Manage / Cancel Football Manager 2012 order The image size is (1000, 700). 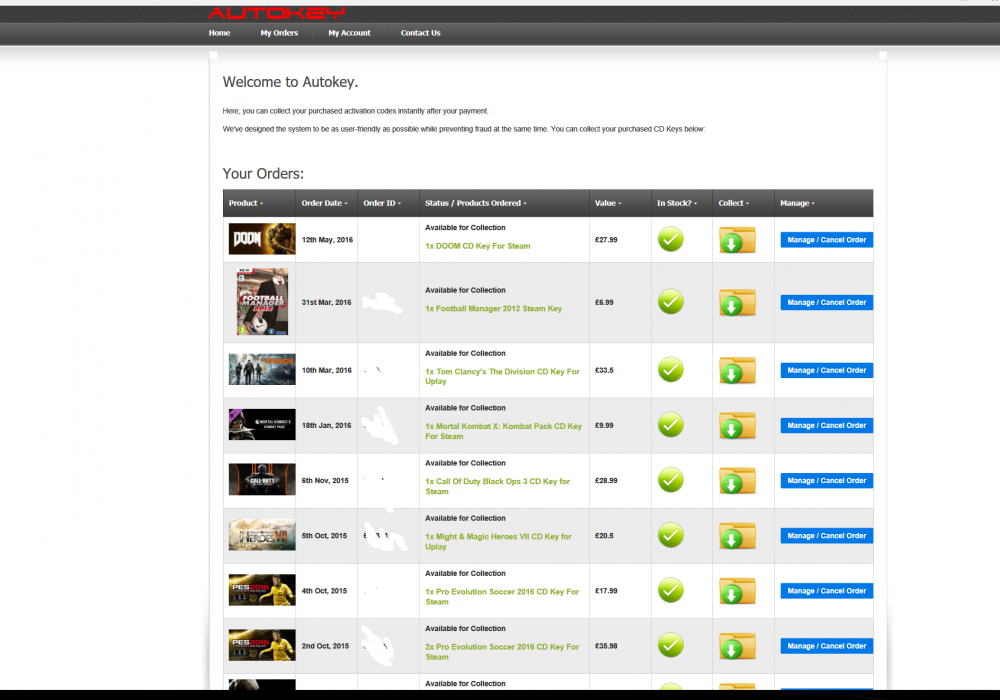(827, 302)
